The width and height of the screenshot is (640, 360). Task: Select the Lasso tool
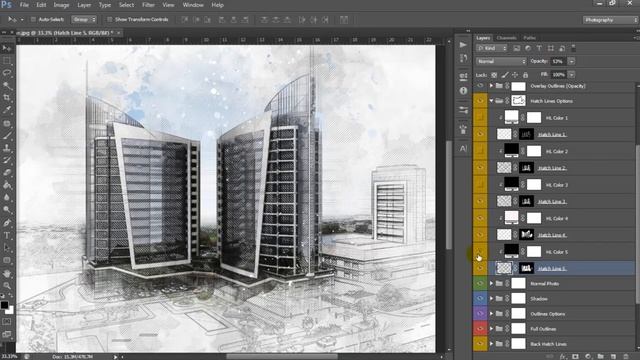click(7, 73)
